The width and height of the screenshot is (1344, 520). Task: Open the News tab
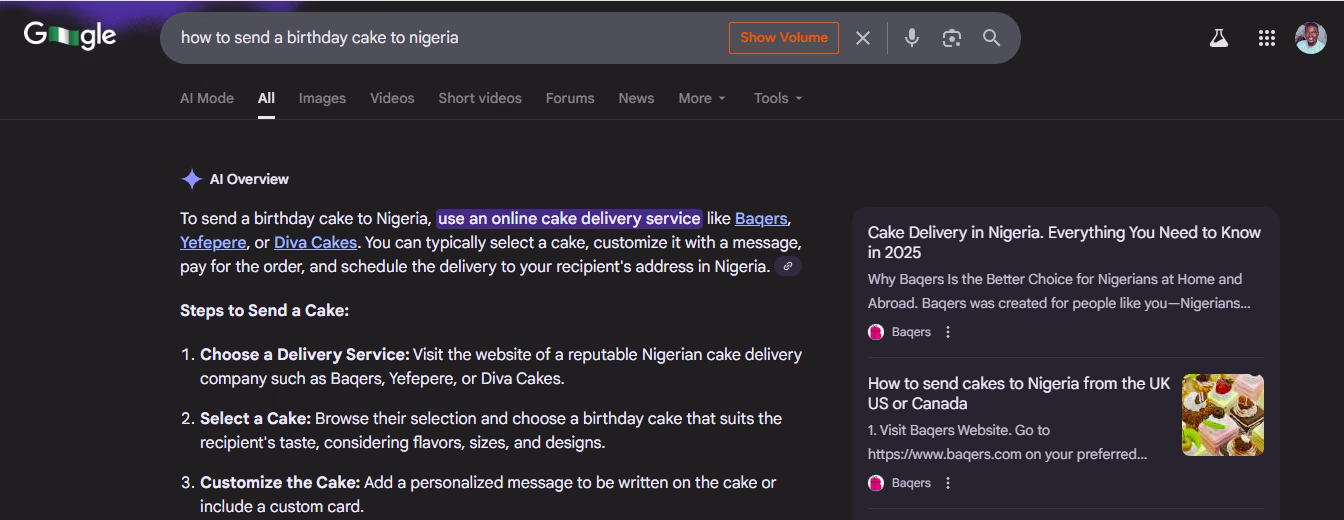pyautogui.click(x=636, y=98)
